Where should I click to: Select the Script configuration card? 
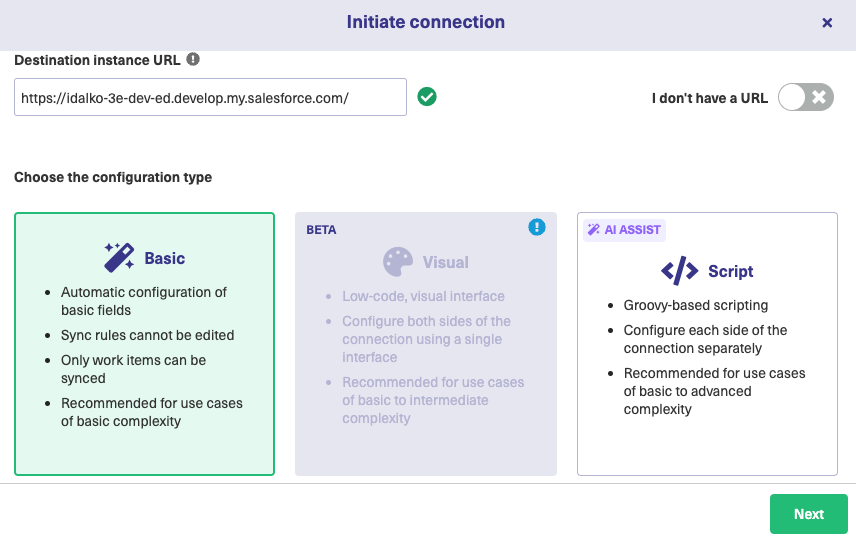(707, 344)
